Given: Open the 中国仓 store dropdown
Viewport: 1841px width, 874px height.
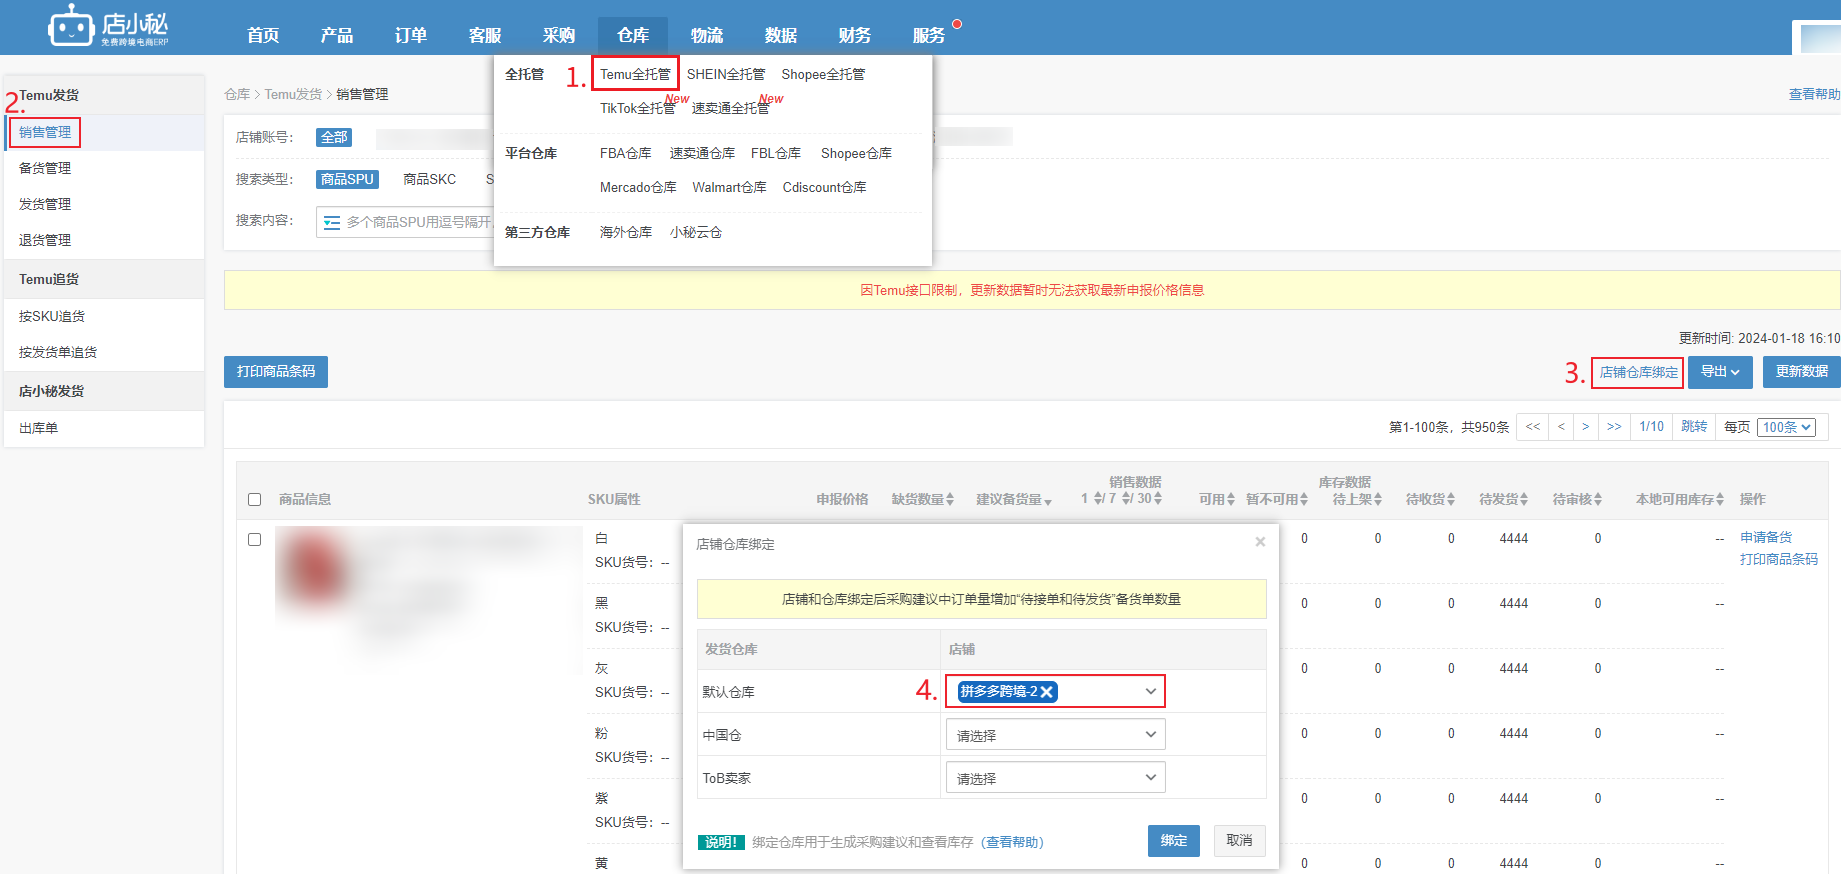Looking at the screenshot, I should 1055,735.
